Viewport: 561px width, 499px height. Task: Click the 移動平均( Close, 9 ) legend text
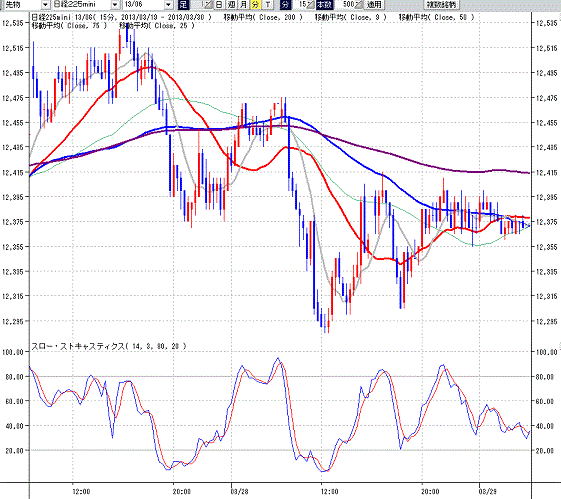(x=351, y=17)
